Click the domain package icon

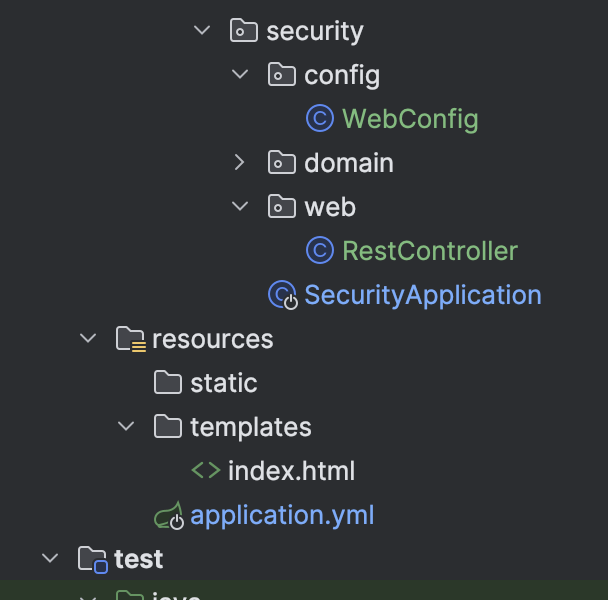281,163
